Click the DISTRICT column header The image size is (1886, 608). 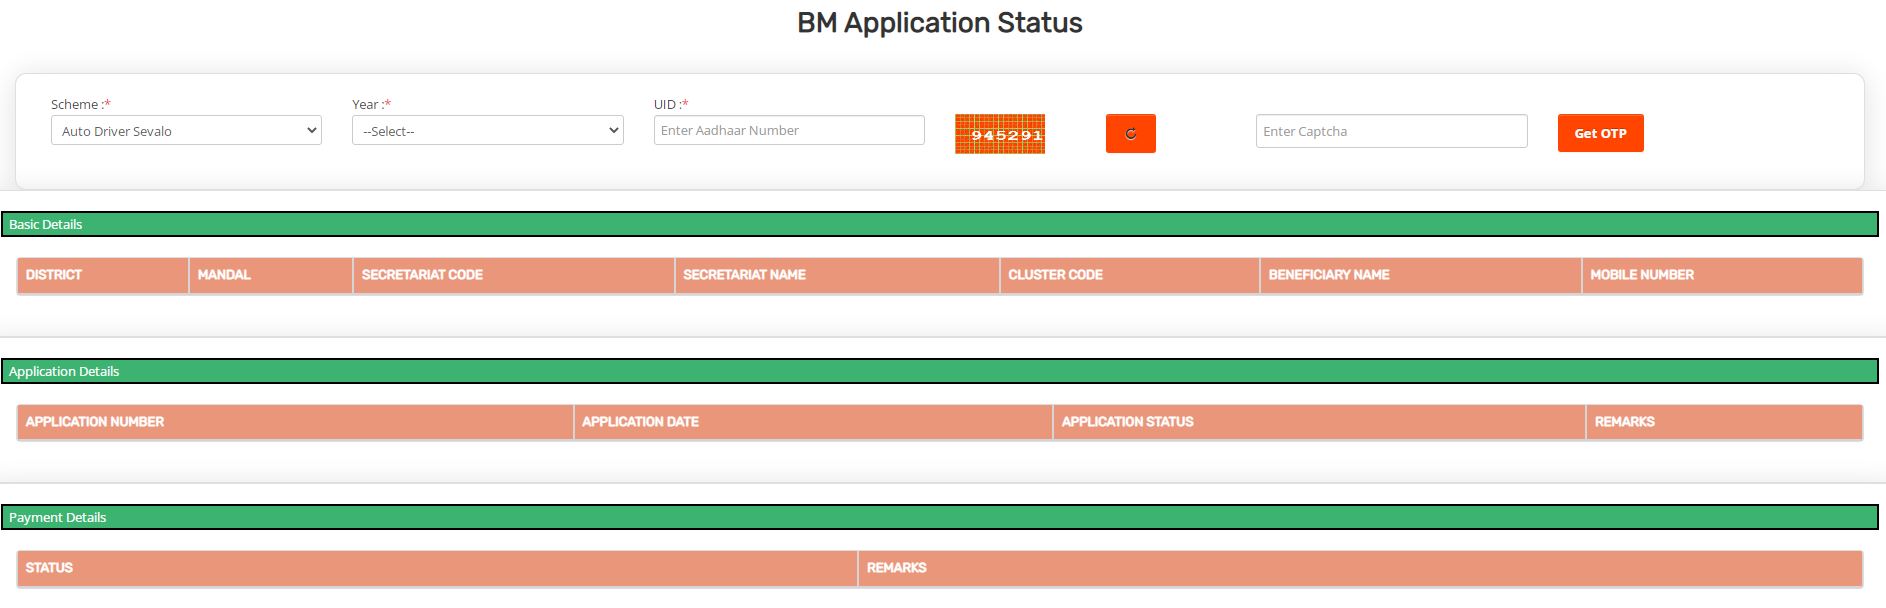click(54, 275)
